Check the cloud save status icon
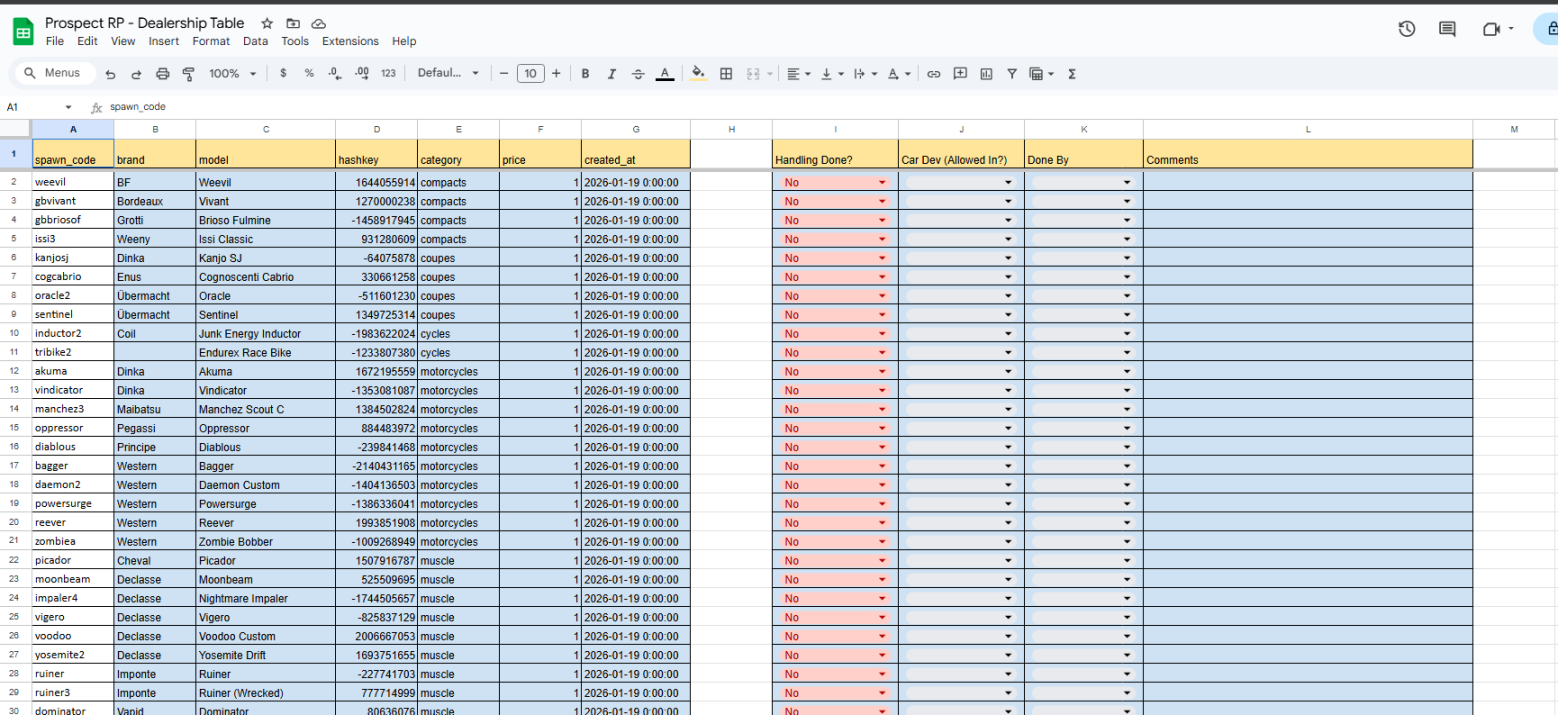Screen dimensions: 1558x715 [x=319, y=23]
